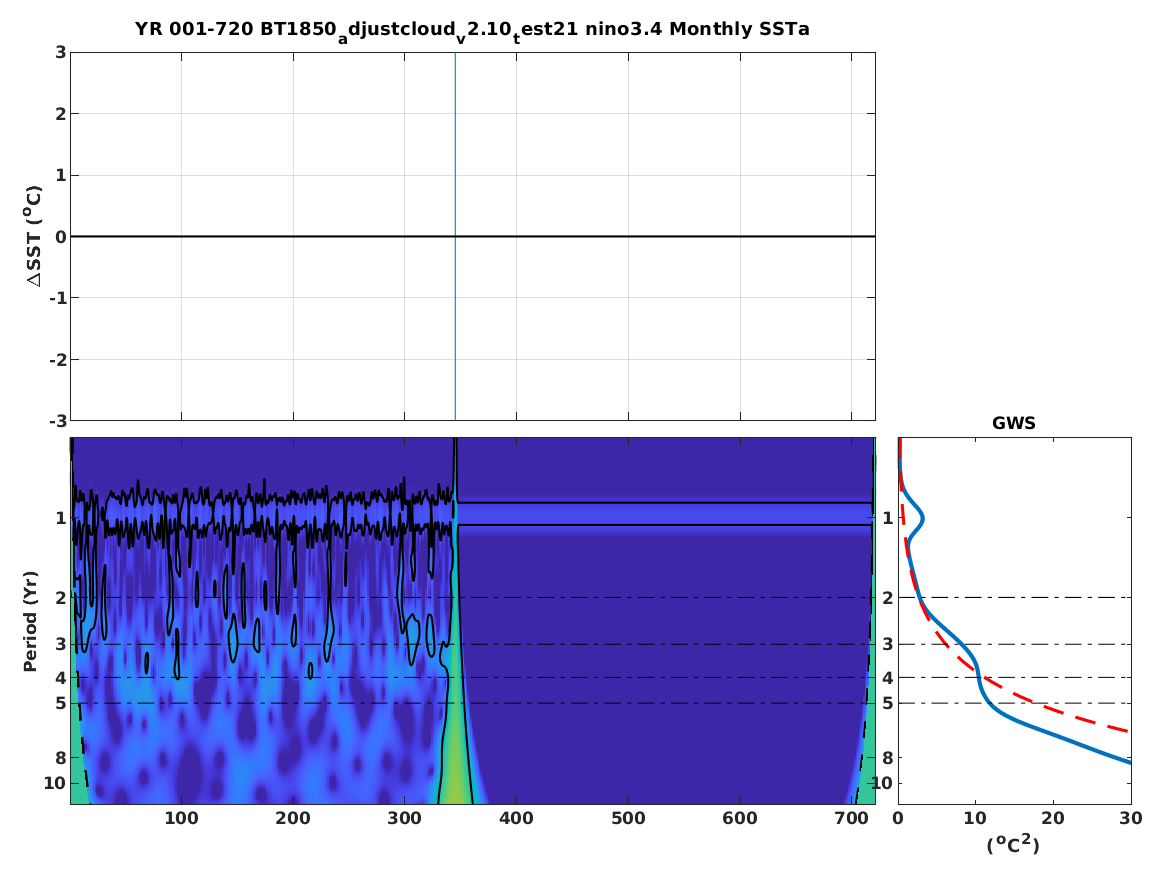The height and width of the screenshot is (875, 1167).
Task: Click the x-axis tick label 600
Action: 740,818
